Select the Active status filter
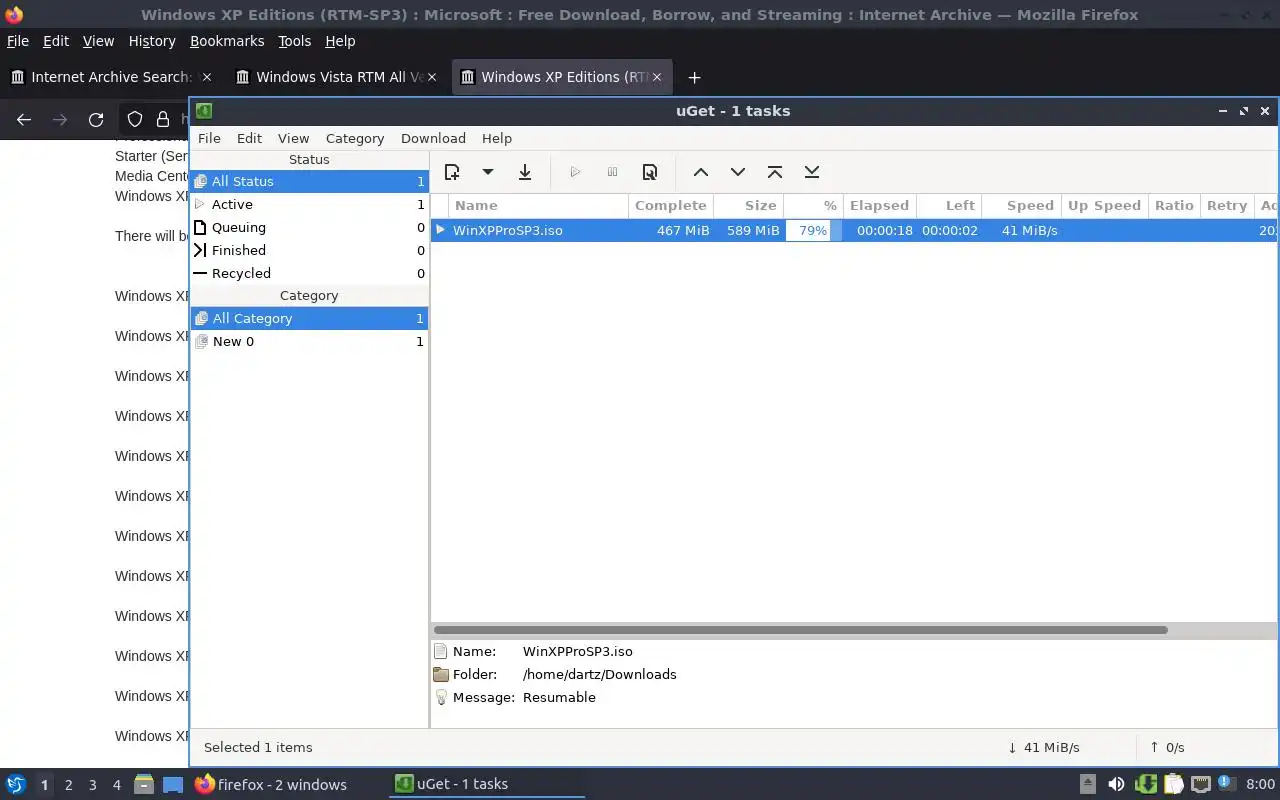The image size is (1280, 800). coord(309,204)
